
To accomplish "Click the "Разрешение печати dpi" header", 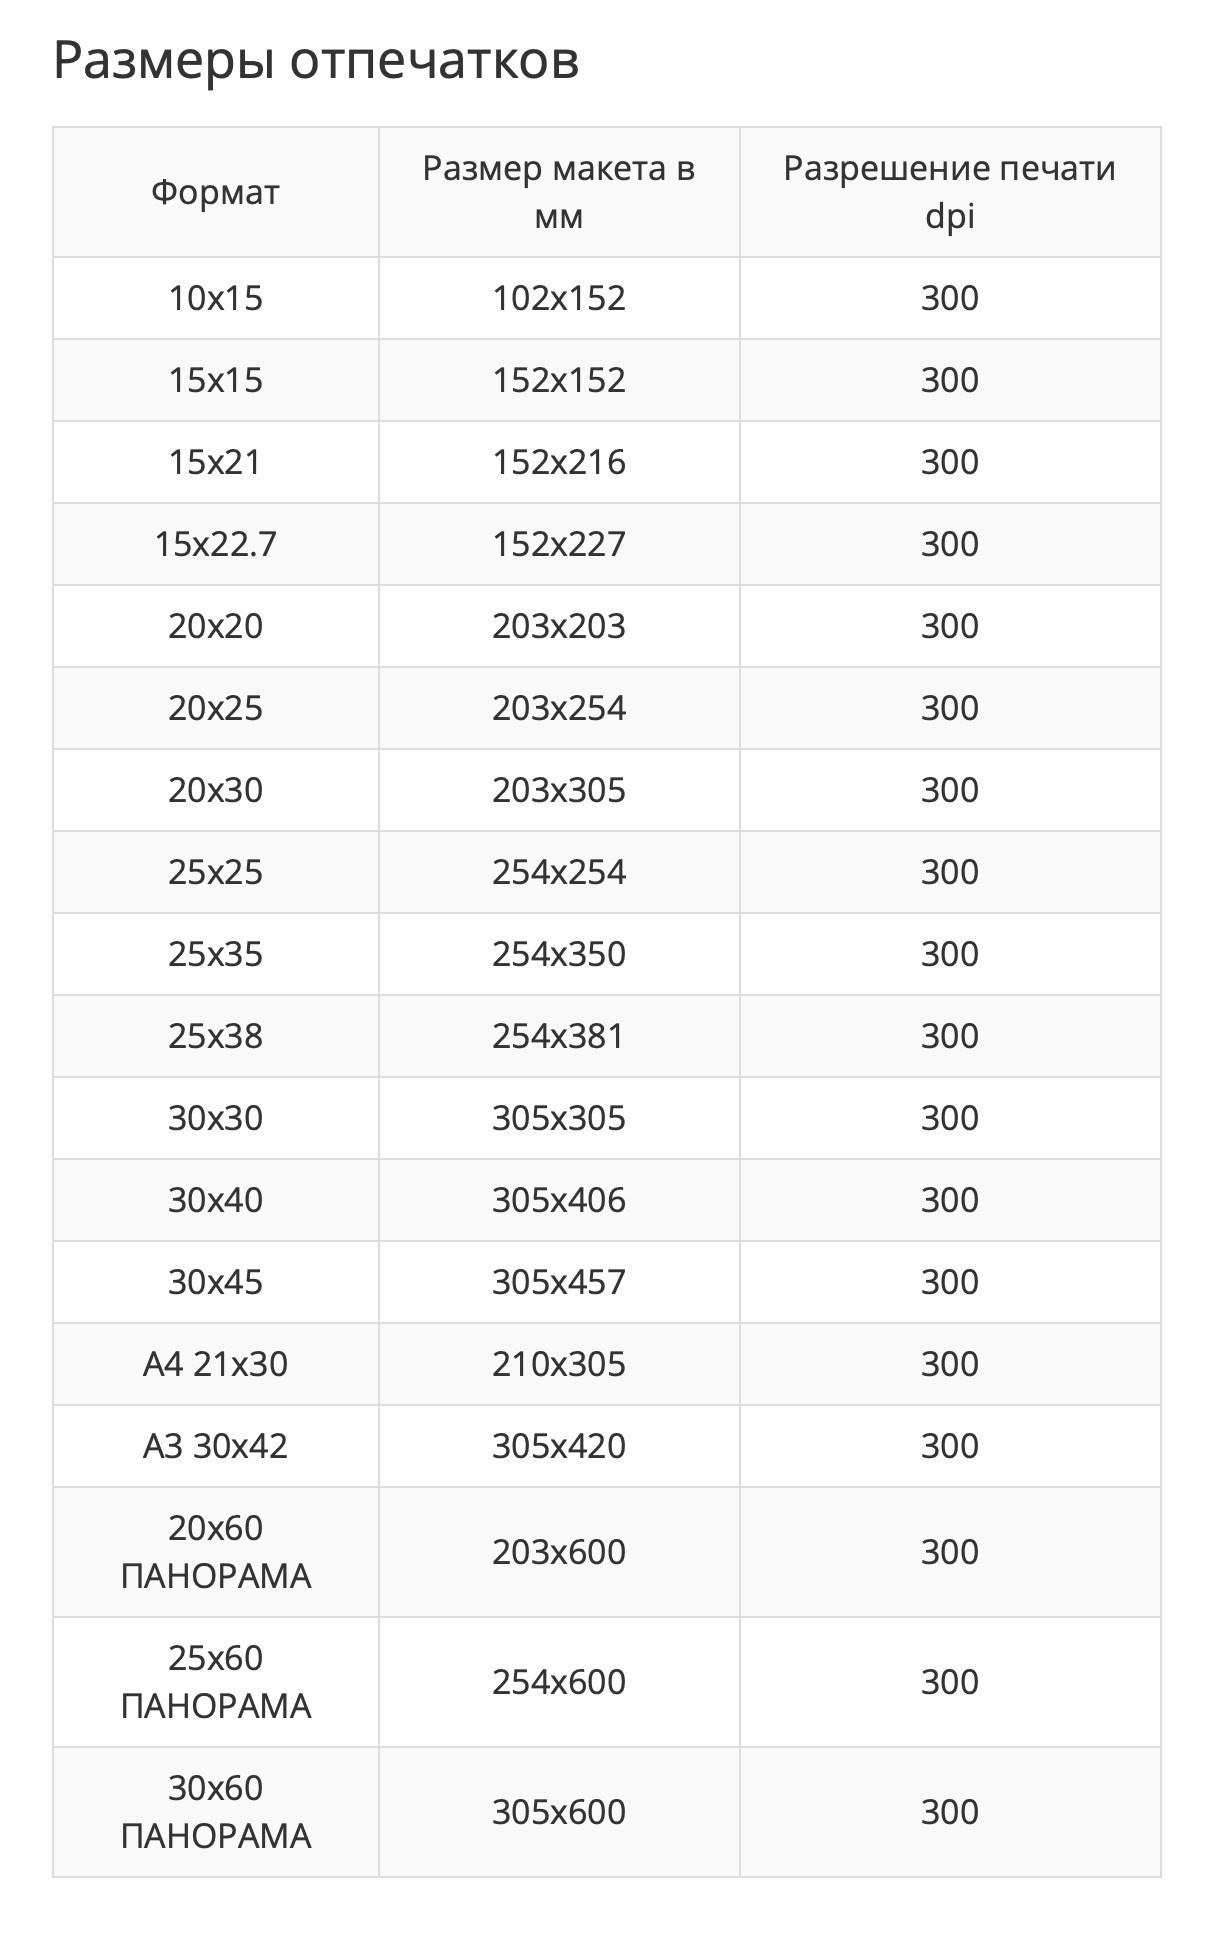I will pyautogui.click(x=949, y=192).
